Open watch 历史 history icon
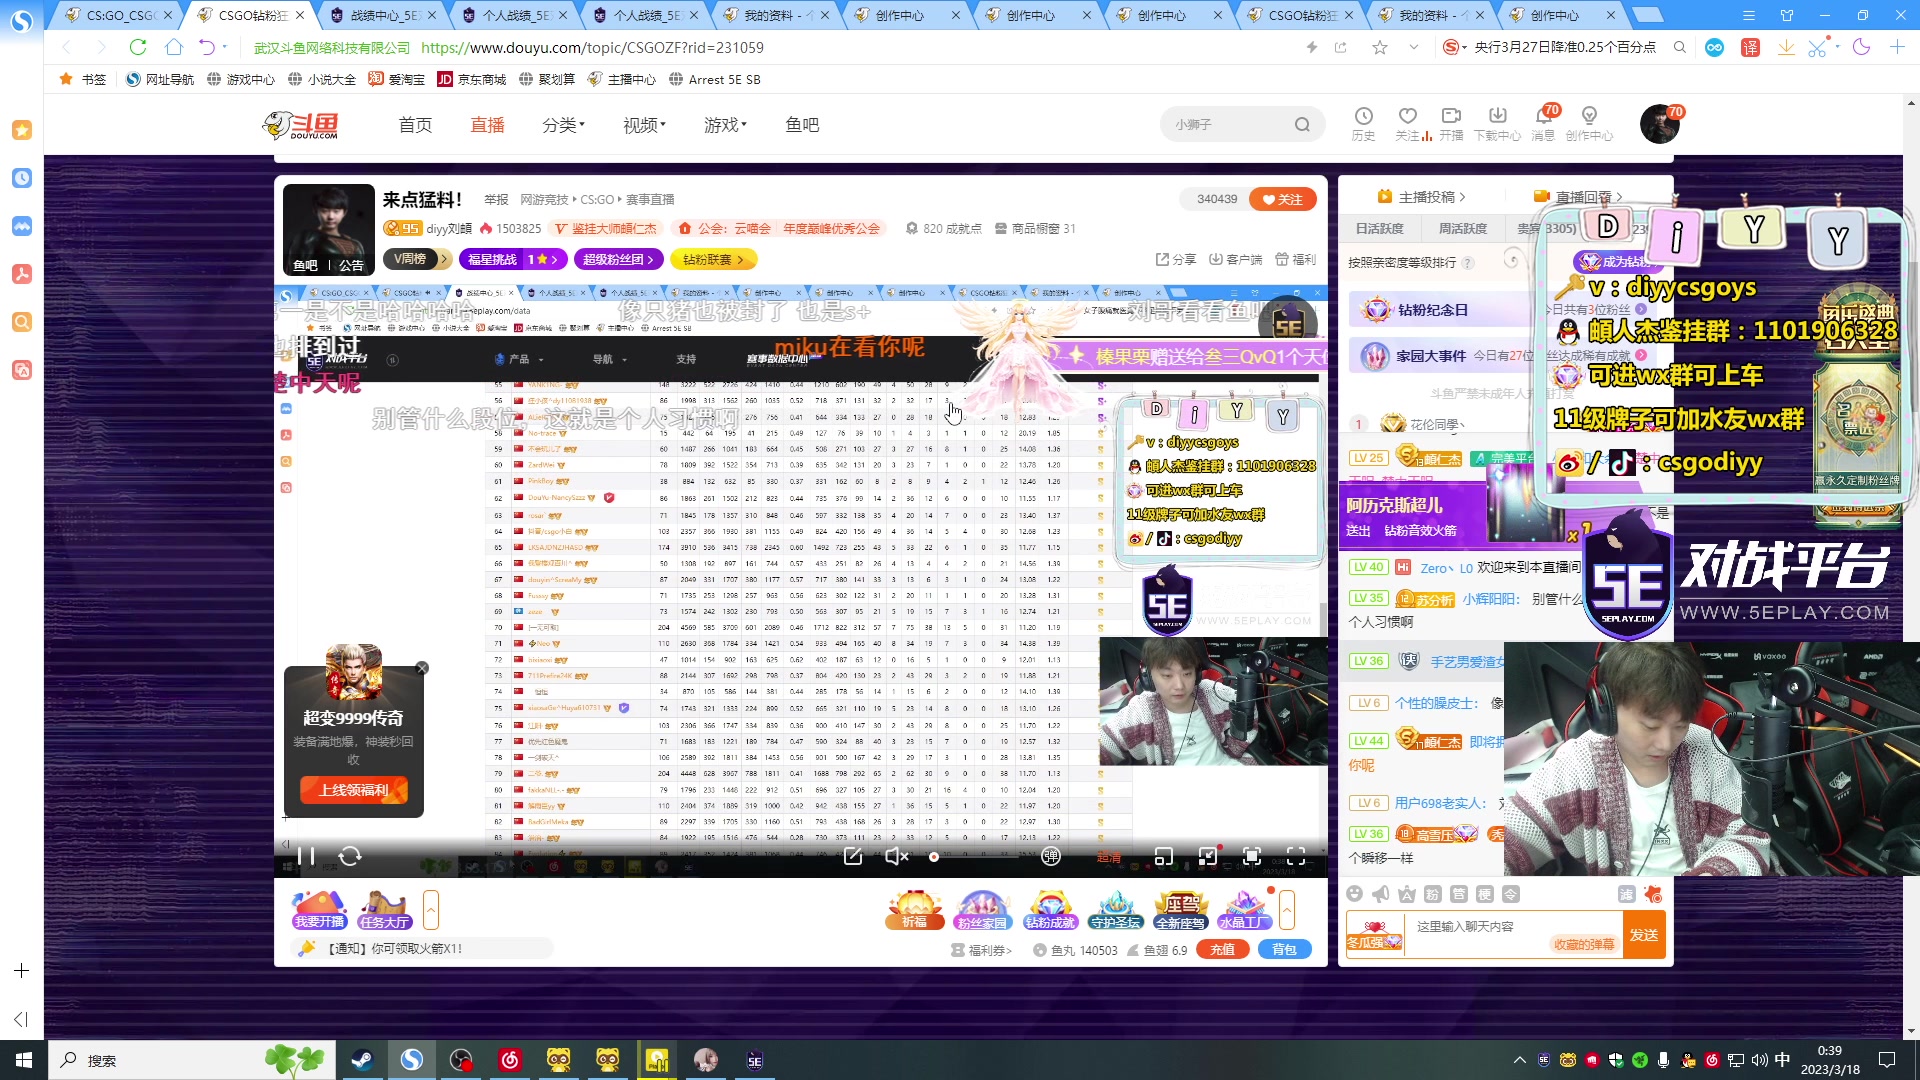 (x=1363, y=124)
